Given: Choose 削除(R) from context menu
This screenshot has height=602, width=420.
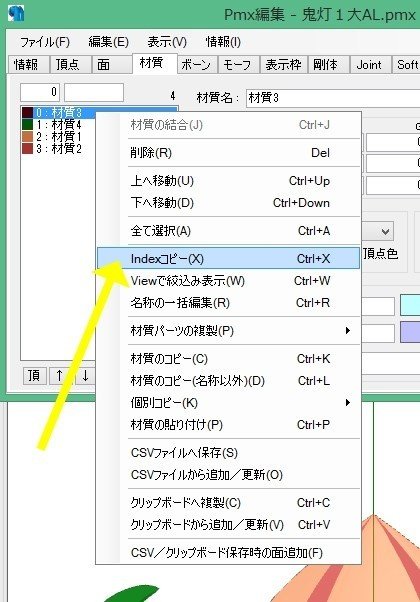Looking at the screenshot, I should 229,153.
